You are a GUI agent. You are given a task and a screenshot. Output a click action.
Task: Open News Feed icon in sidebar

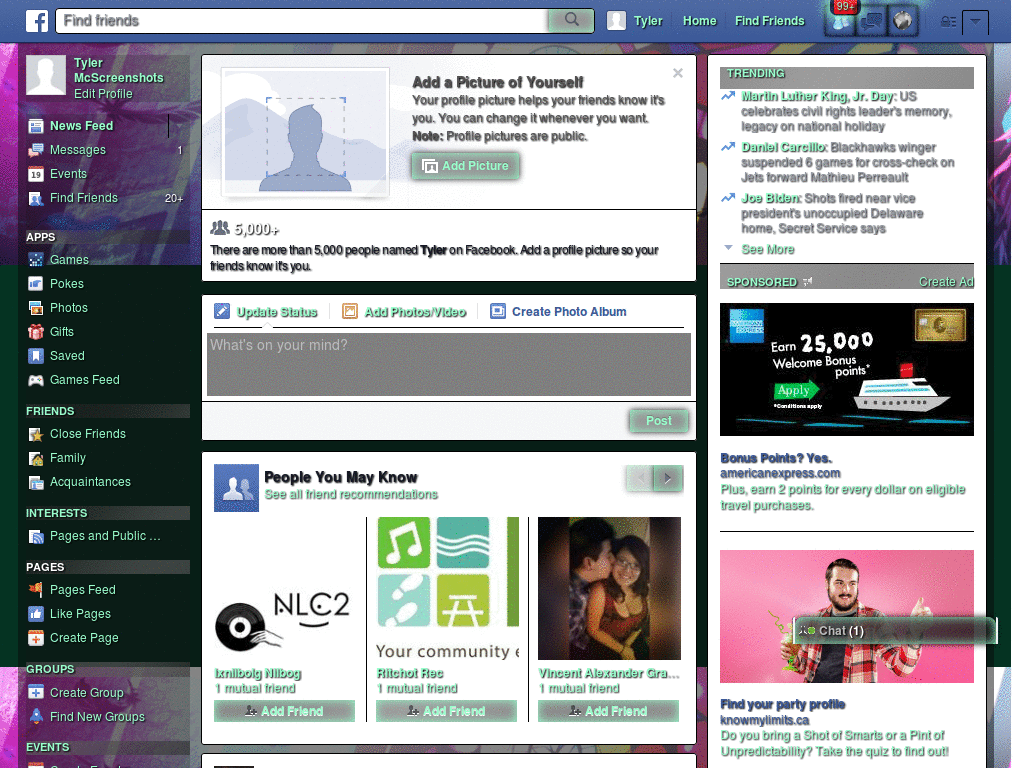click(36, 126)
